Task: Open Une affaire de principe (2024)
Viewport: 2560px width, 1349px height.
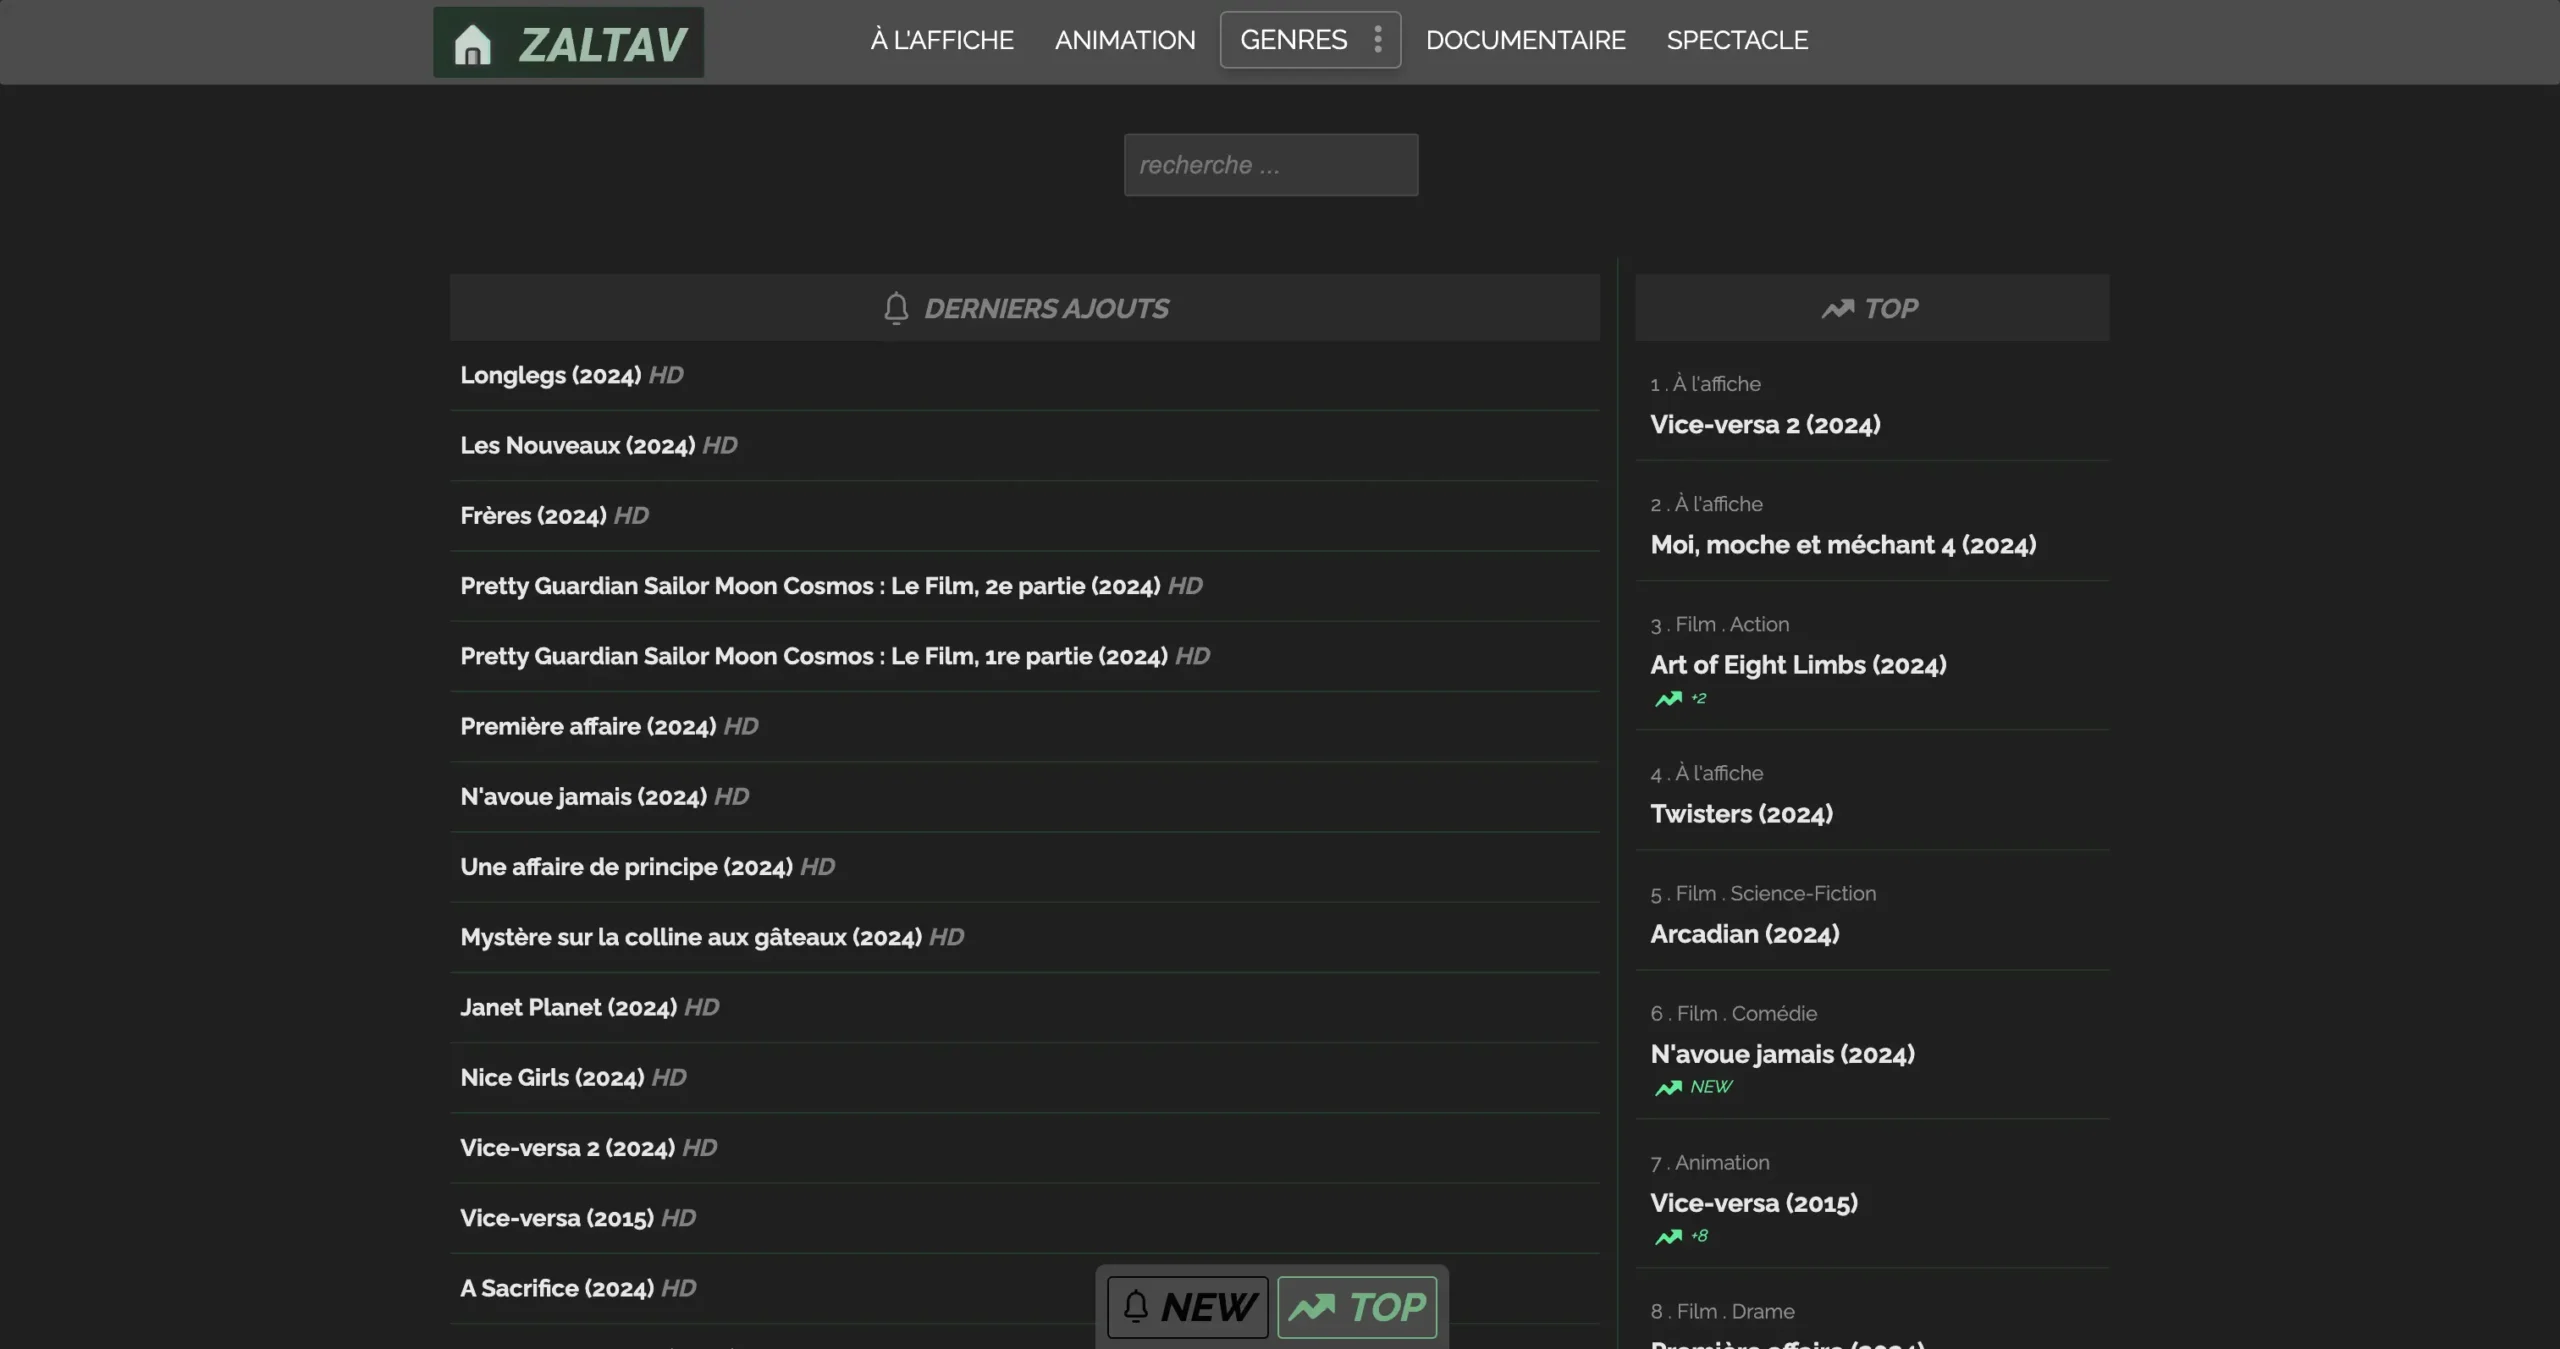Action: [x=627, y=866]
